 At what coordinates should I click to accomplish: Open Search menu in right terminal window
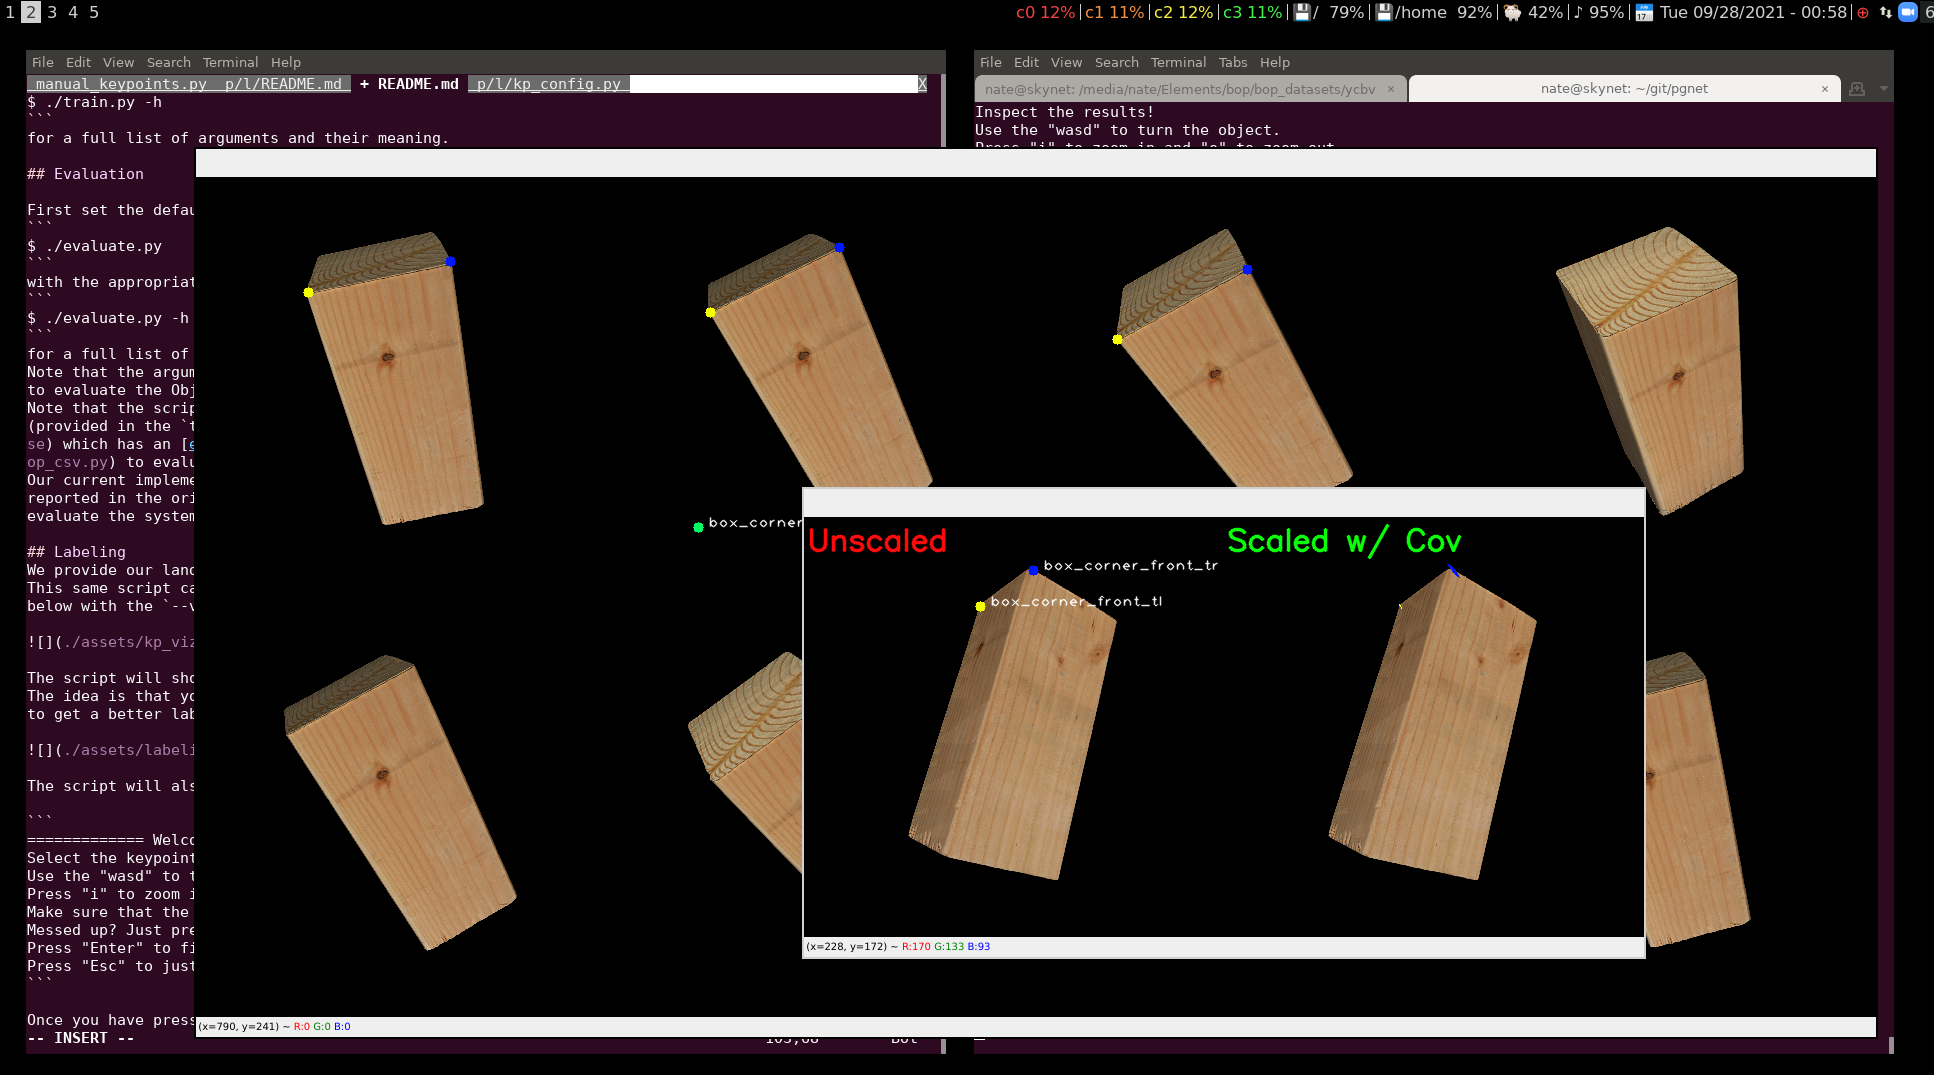pyautogui.click(x=1117, y=62)
